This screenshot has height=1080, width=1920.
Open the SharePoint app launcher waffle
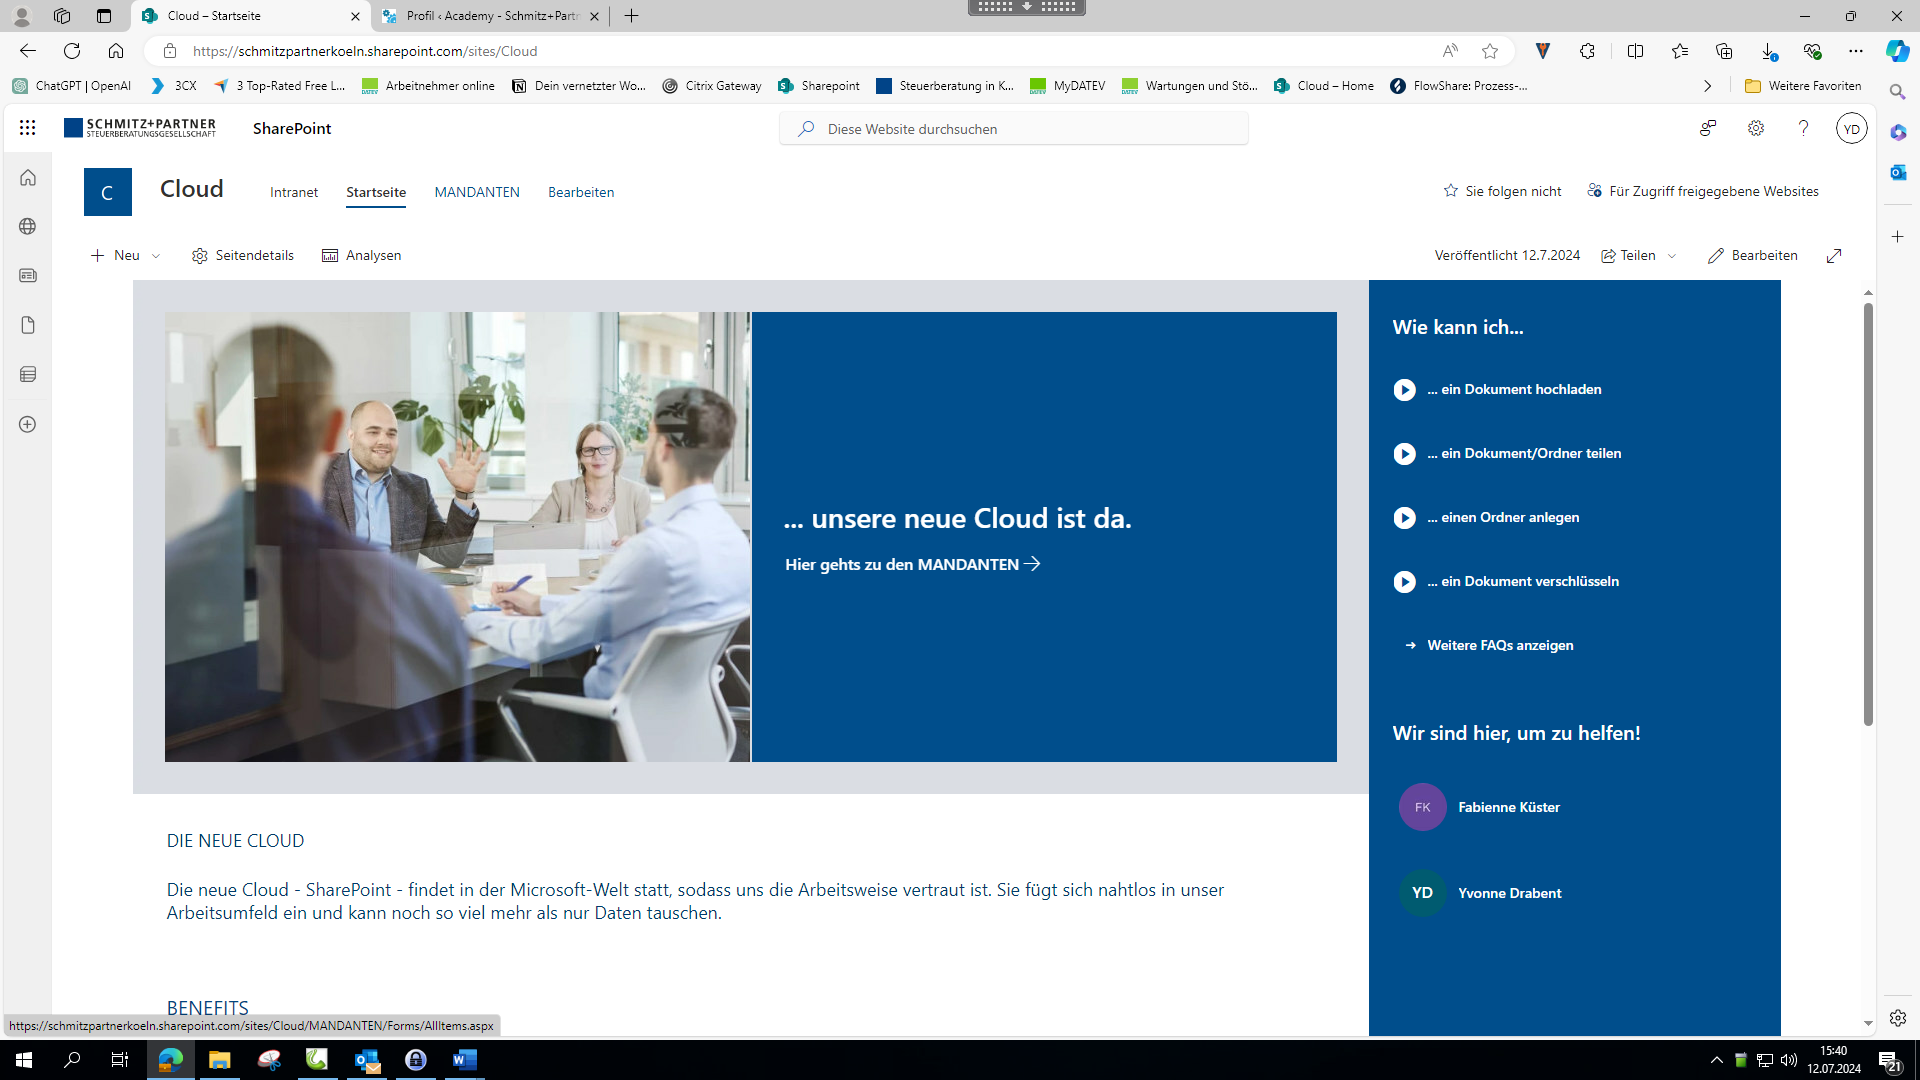[x=27, y=128]
